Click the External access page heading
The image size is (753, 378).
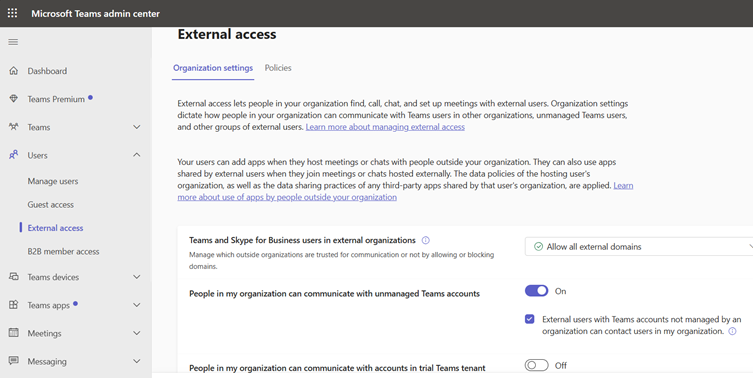point(227,34)
